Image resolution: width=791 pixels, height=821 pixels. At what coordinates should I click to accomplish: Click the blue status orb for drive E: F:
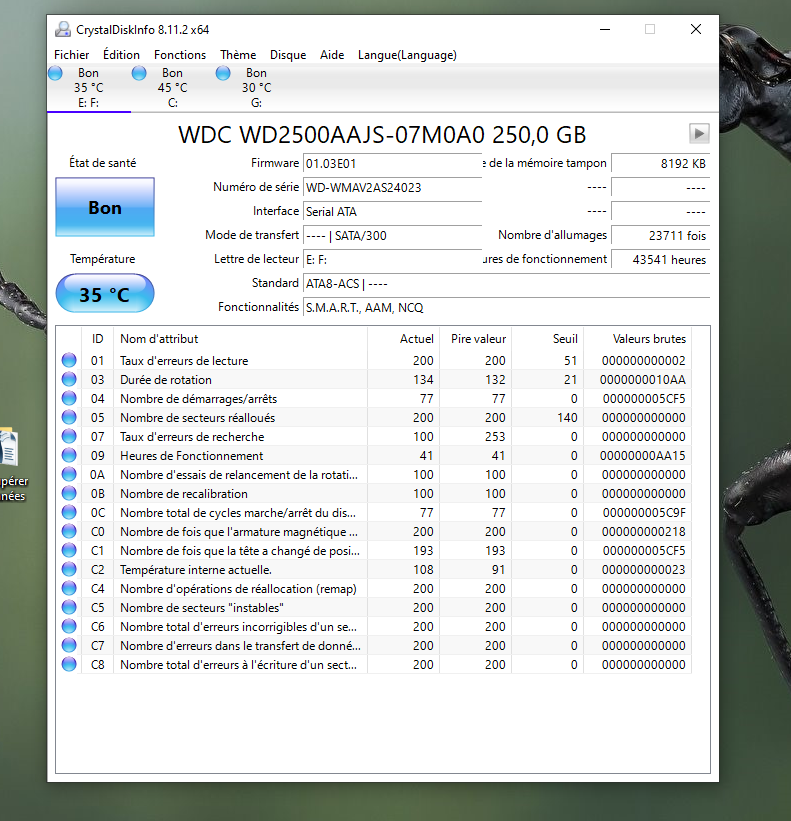pyautogui.click(x=55, y=73)
